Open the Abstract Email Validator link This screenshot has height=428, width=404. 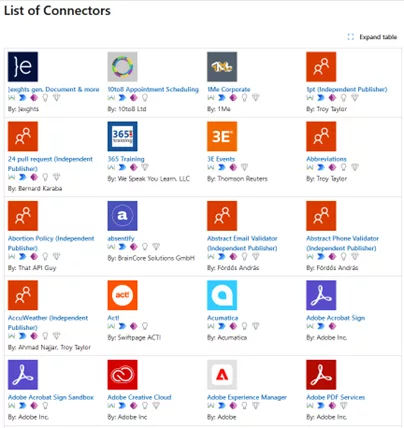242,243
